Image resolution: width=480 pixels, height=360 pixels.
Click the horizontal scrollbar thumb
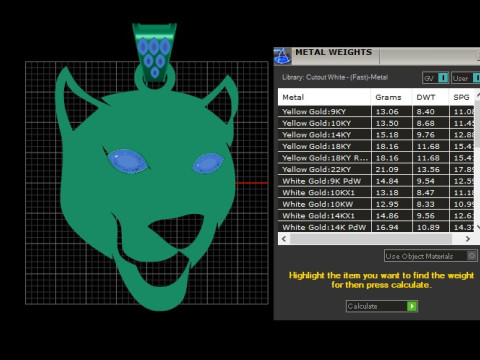[x=371, y=239]
